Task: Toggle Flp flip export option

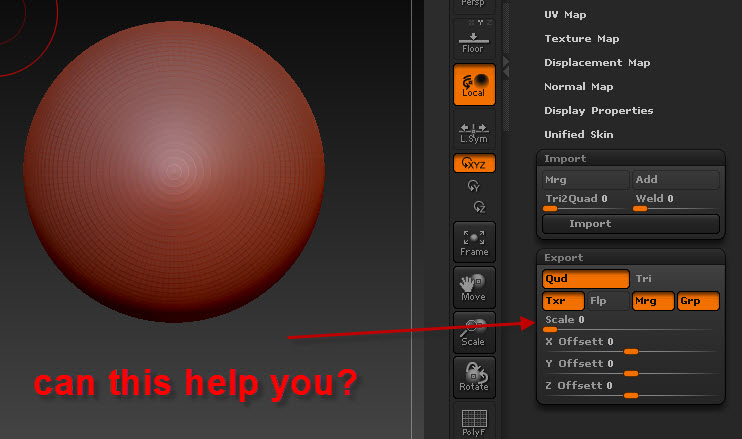Action: pos(608,301)
